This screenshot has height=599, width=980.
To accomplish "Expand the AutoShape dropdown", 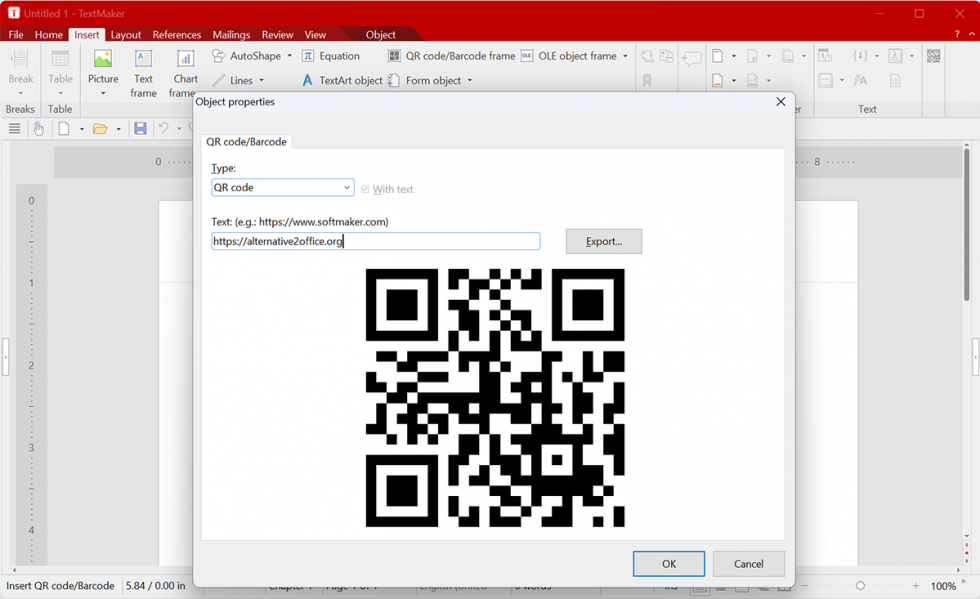I will tap(288, 55).
